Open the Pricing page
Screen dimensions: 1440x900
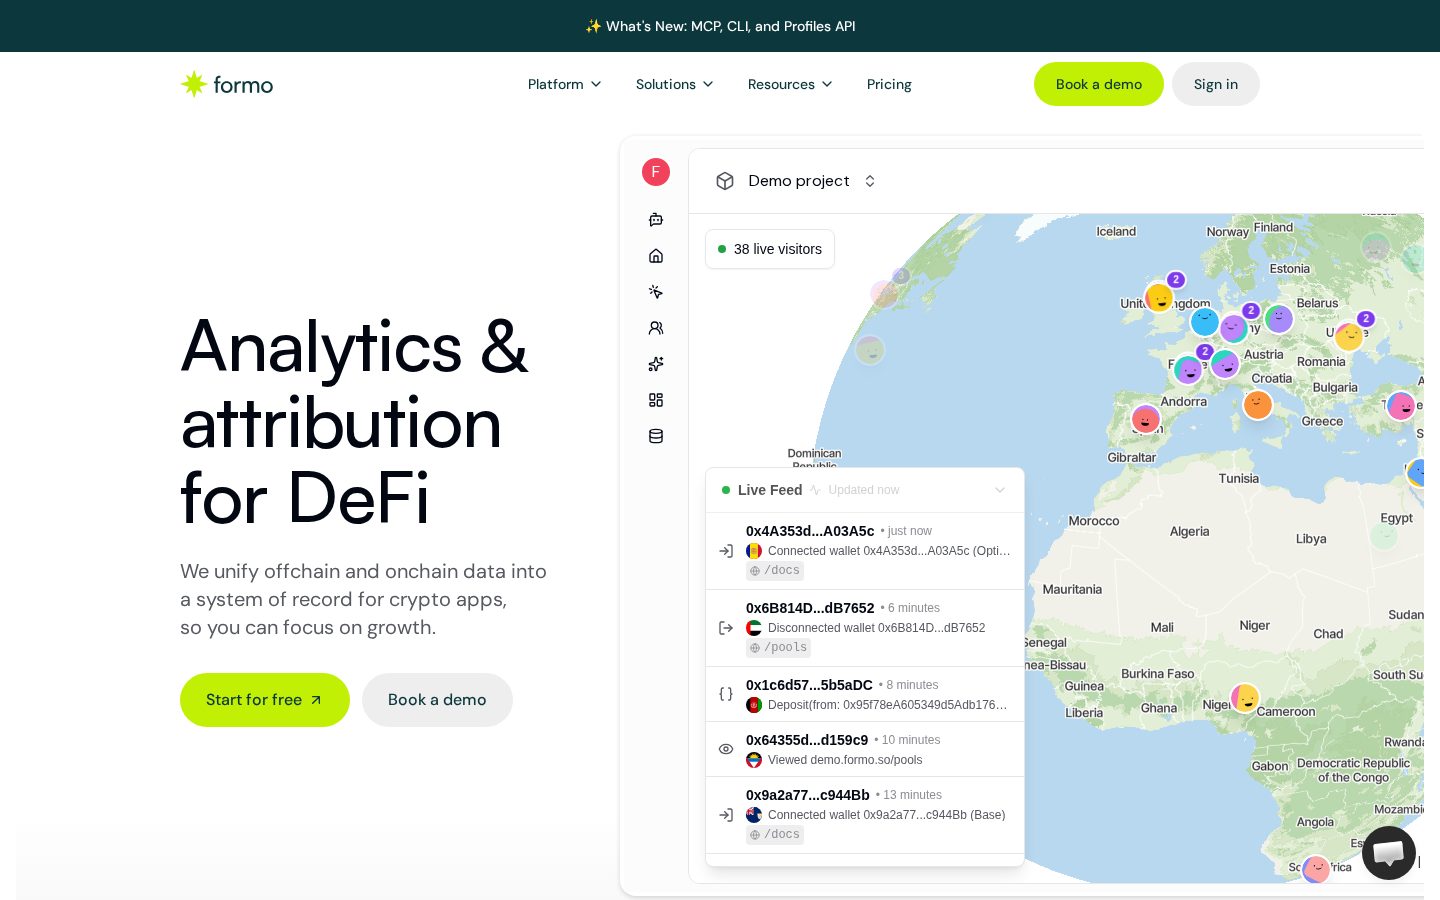[x=889, y=84]
